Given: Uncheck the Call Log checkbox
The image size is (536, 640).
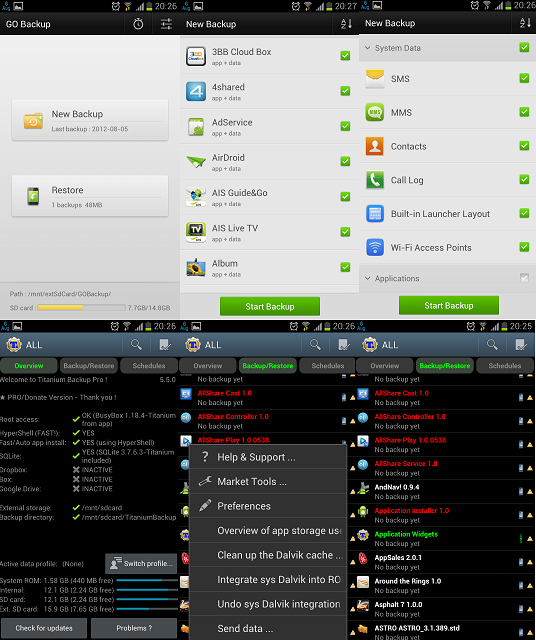Looking at the screenshot, I should coord(525,179).
